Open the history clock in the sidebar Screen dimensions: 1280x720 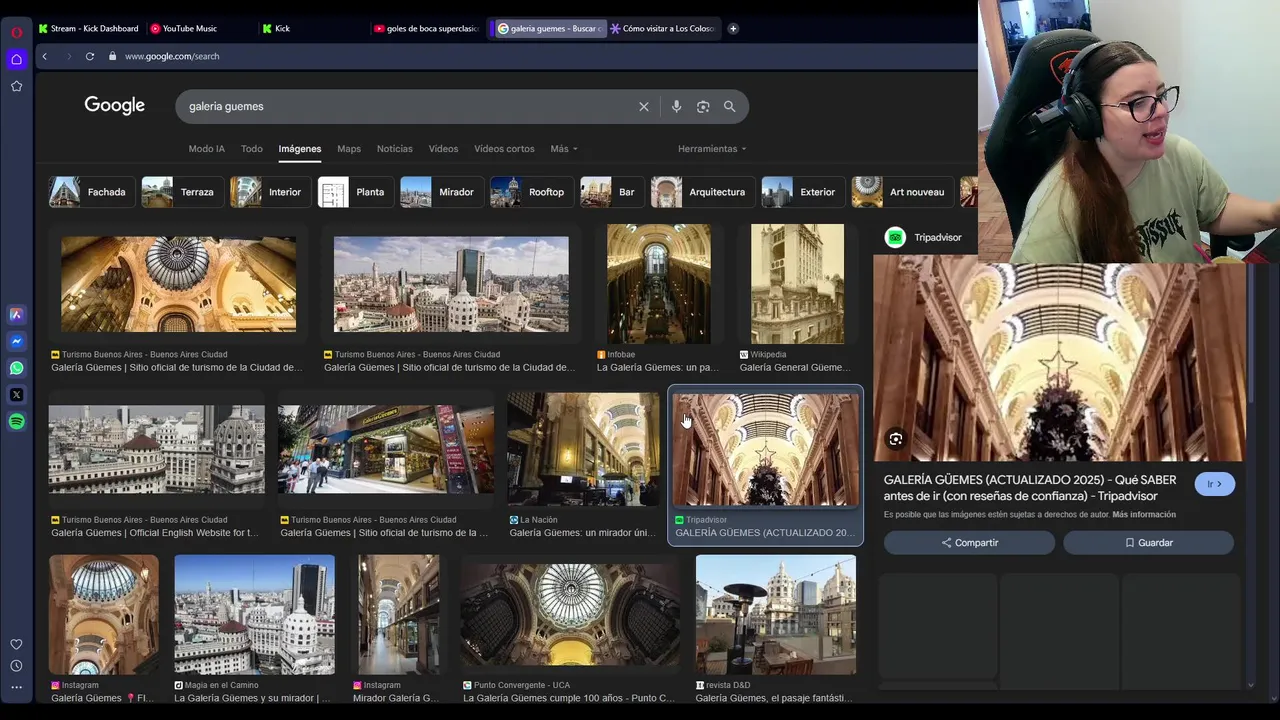pos(16,666)
